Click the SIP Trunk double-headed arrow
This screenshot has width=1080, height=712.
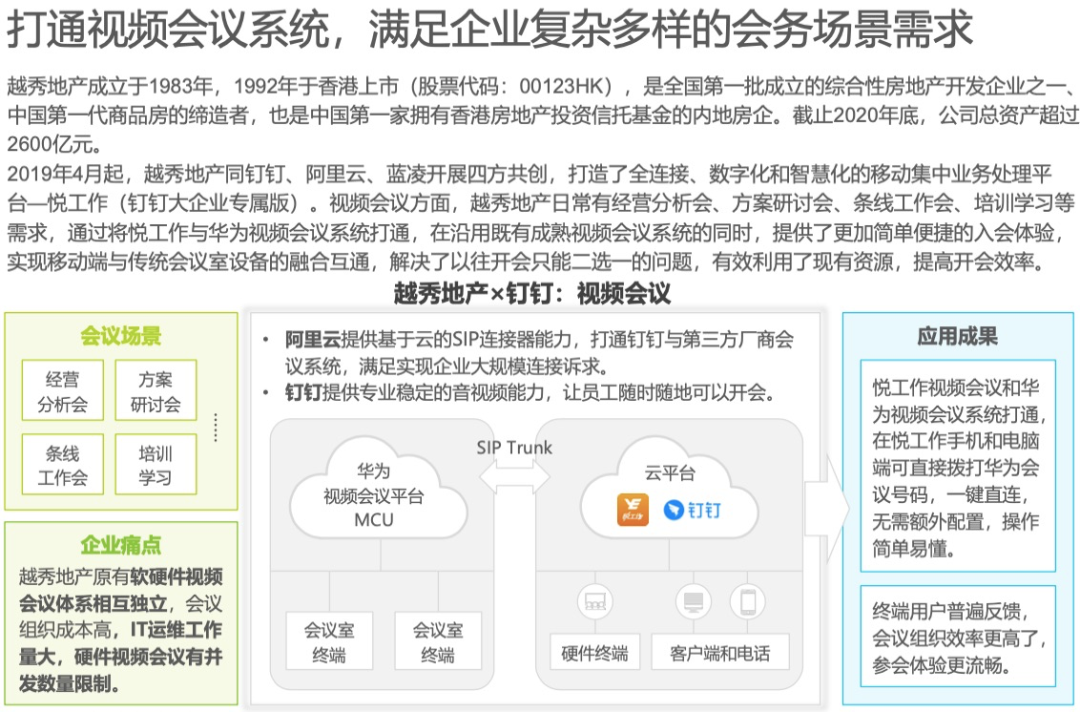point(514,476)
